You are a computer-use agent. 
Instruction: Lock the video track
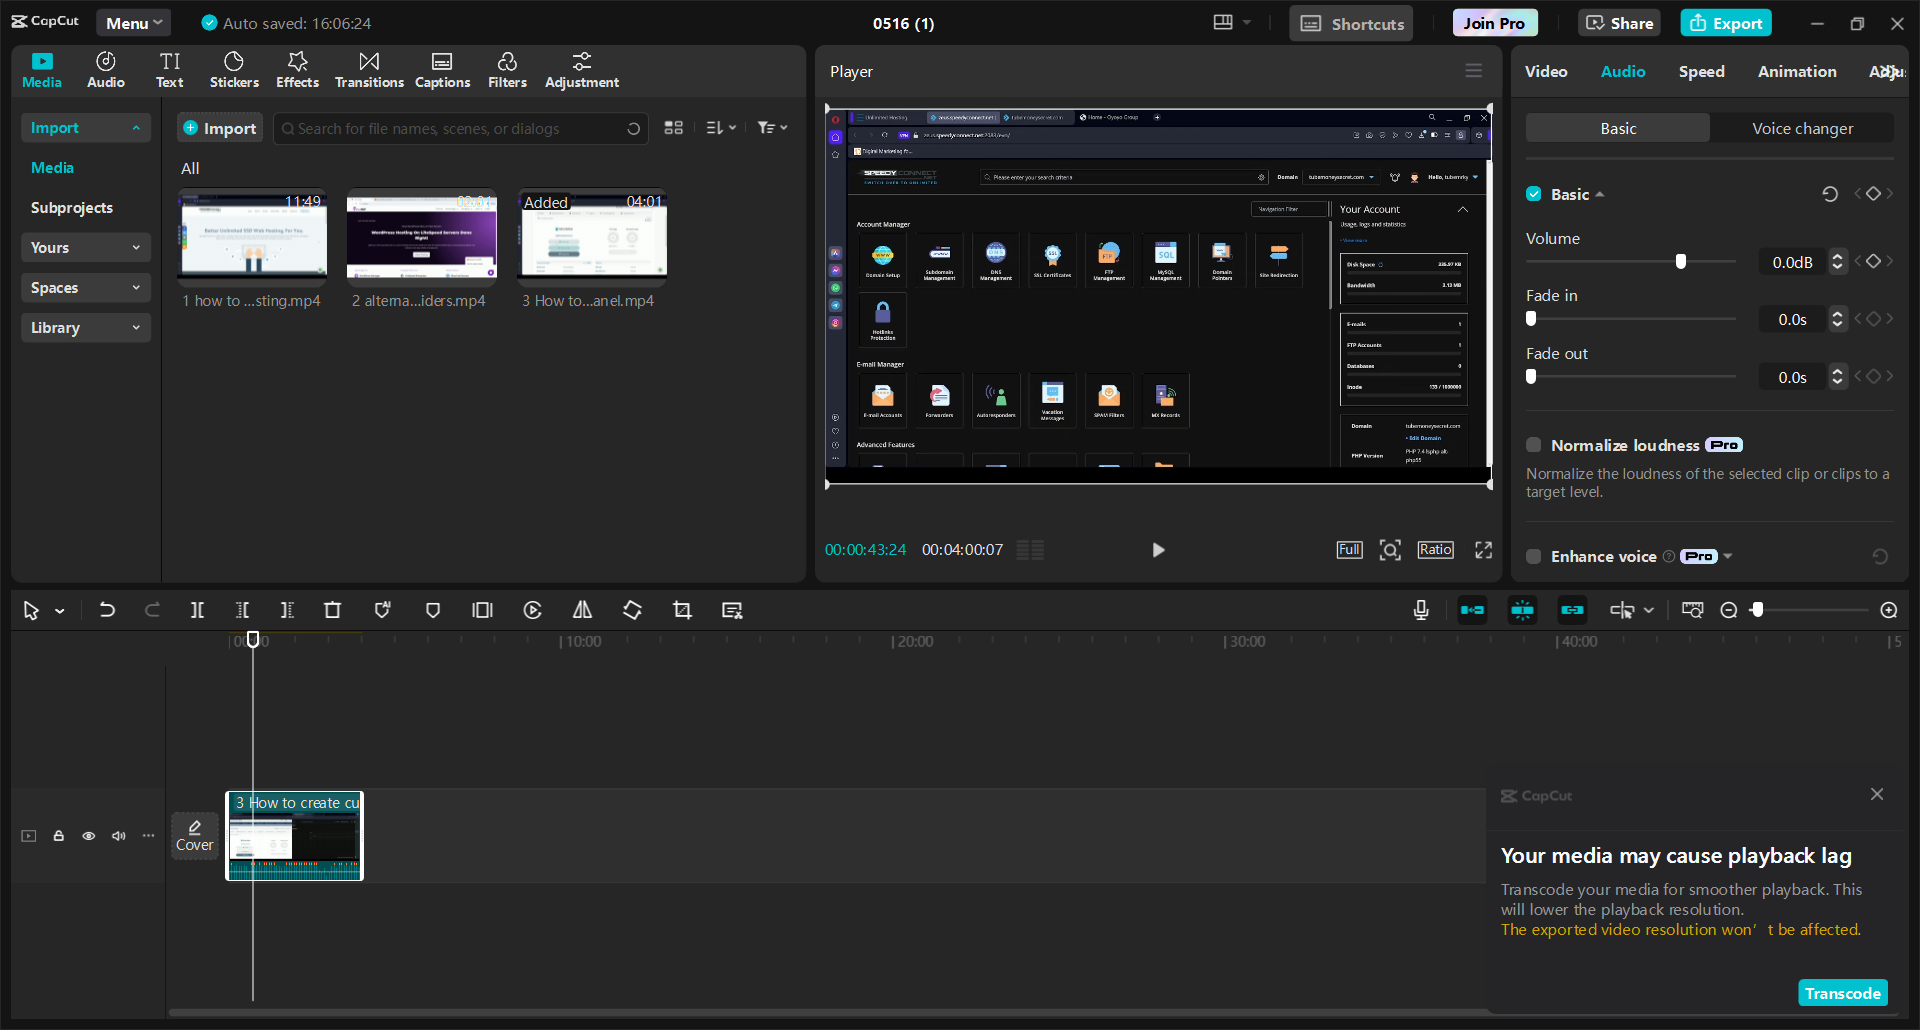click(x=59, y=836)
